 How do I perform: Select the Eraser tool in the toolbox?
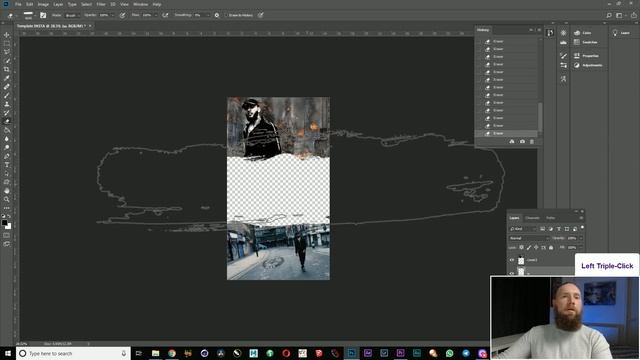[7, 121]
